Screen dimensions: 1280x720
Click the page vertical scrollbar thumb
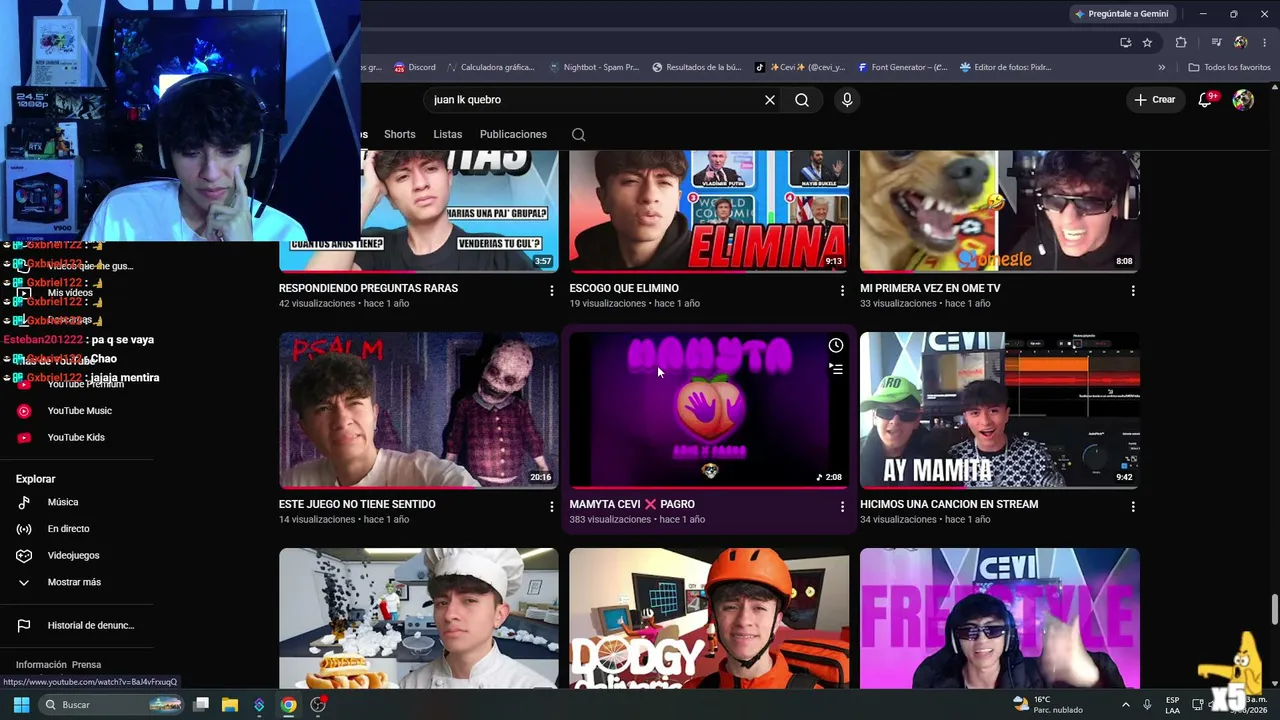tap(1275, 608)
